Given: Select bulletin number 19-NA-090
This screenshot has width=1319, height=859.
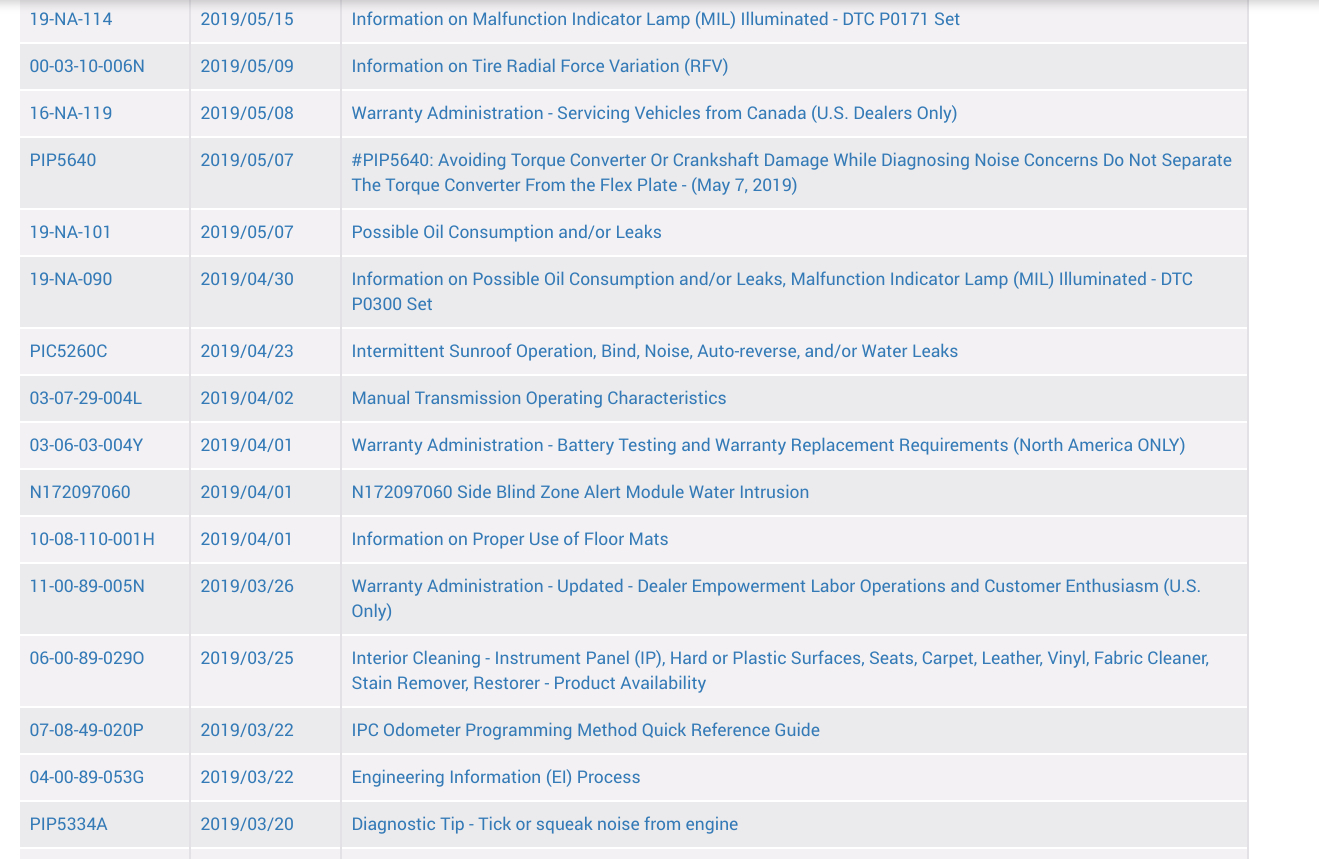Looking at the screenshot, I should (x=71, y=279).
